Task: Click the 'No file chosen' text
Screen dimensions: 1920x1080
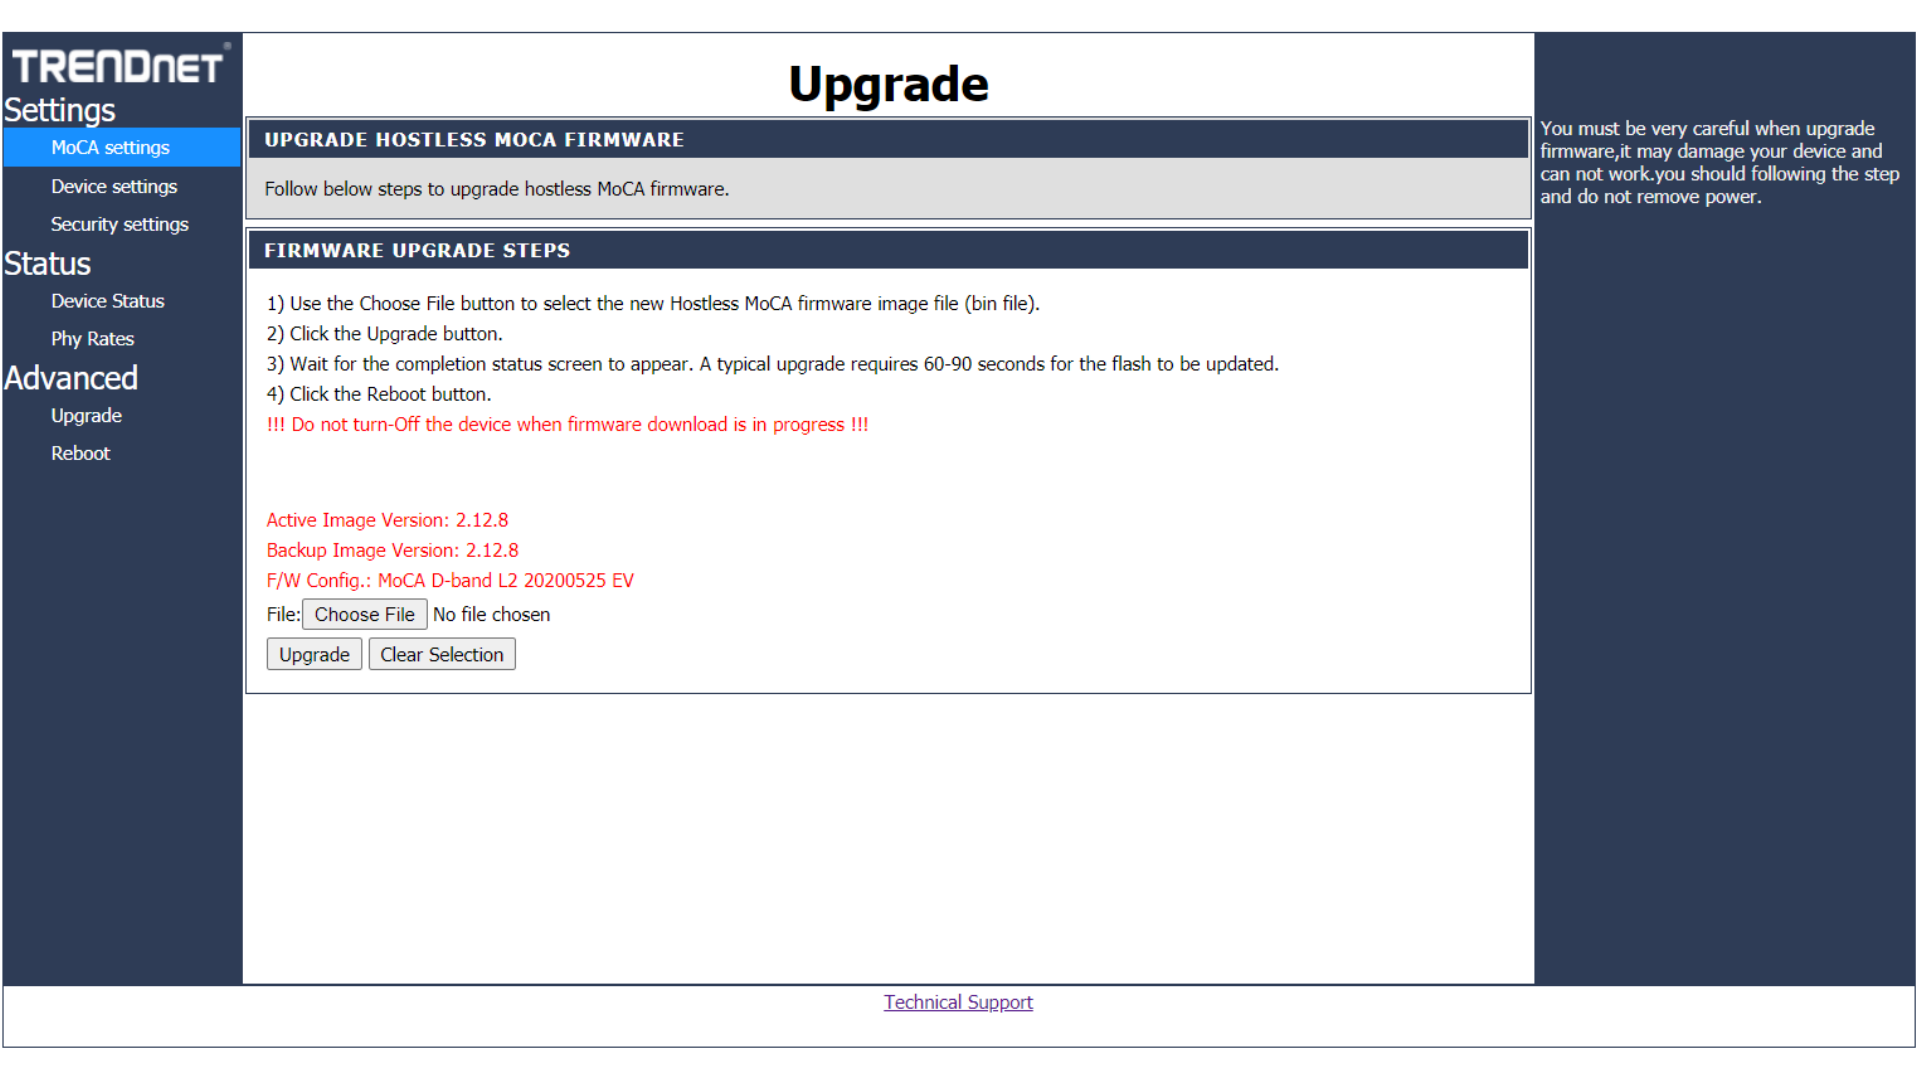Action: pyautogui.click(x=491, y=615)
